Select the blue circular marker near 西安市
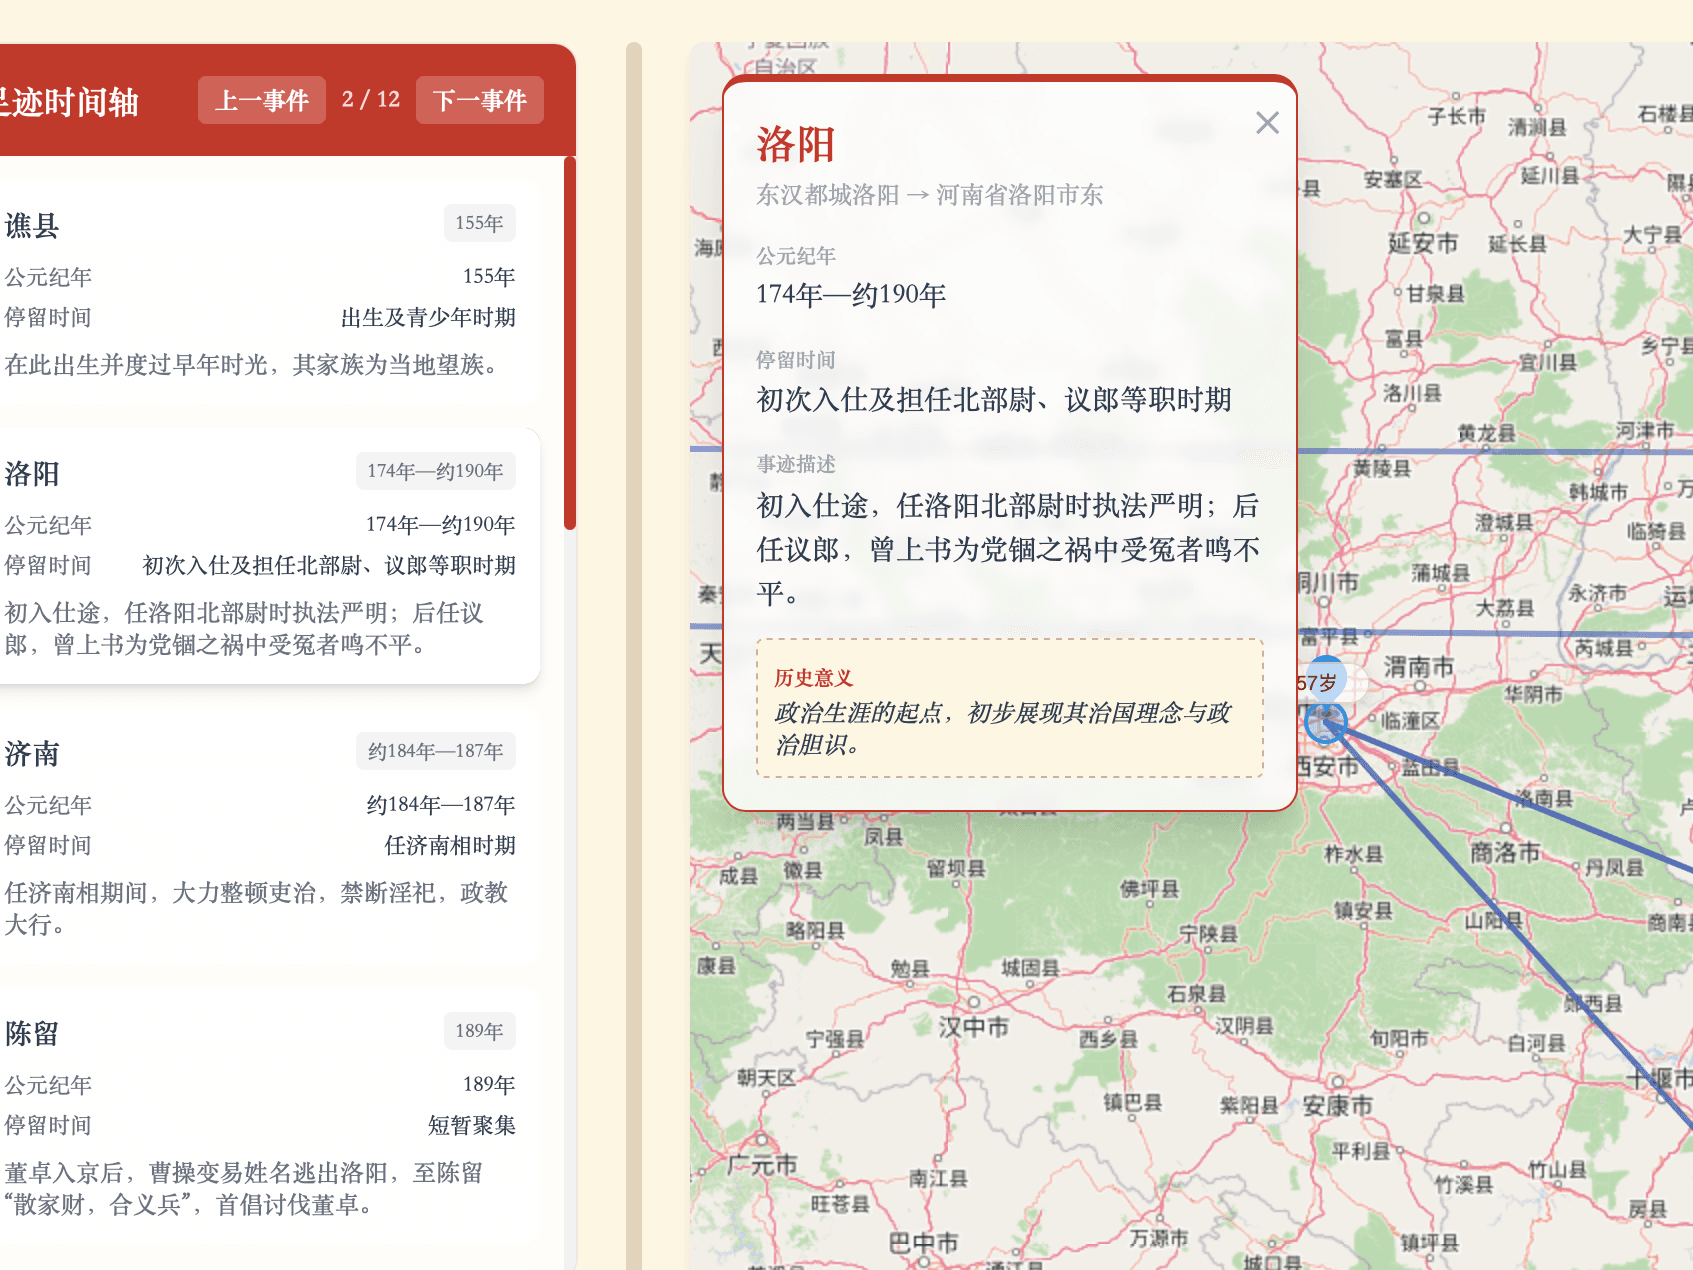Image resolution: width=1693 pixels, height=1270 pixels. tap(1325, 722)
